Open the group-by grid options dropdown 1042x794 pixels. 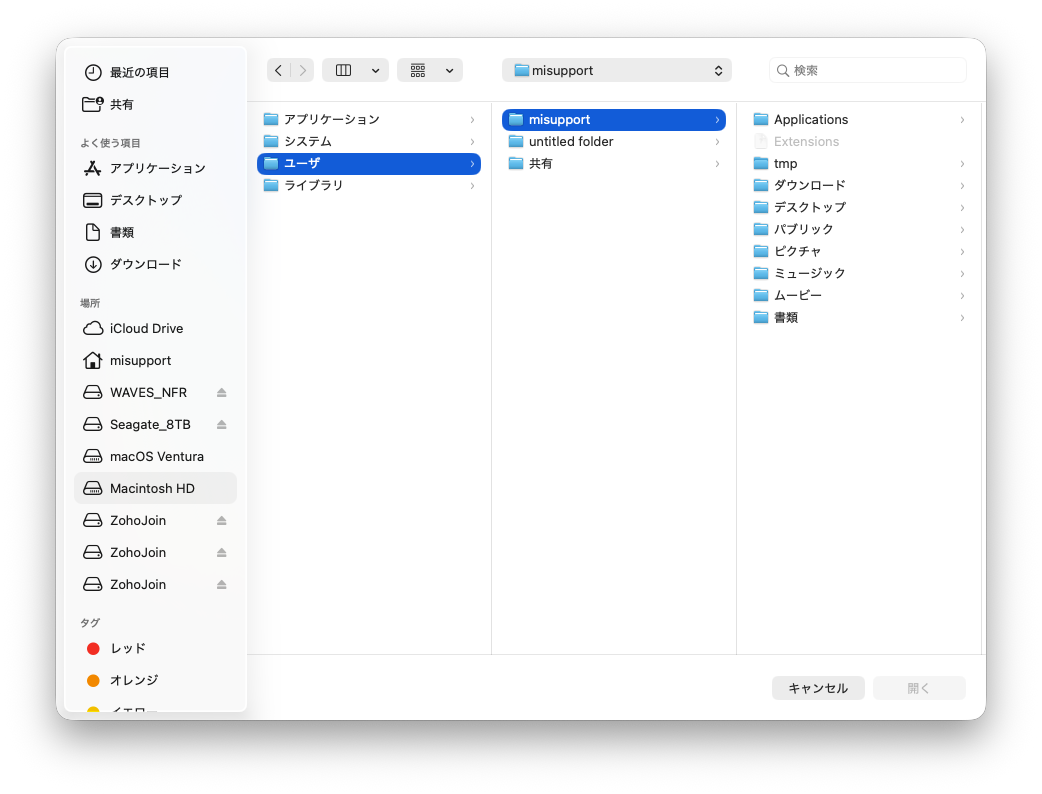(x=430, y=70)
